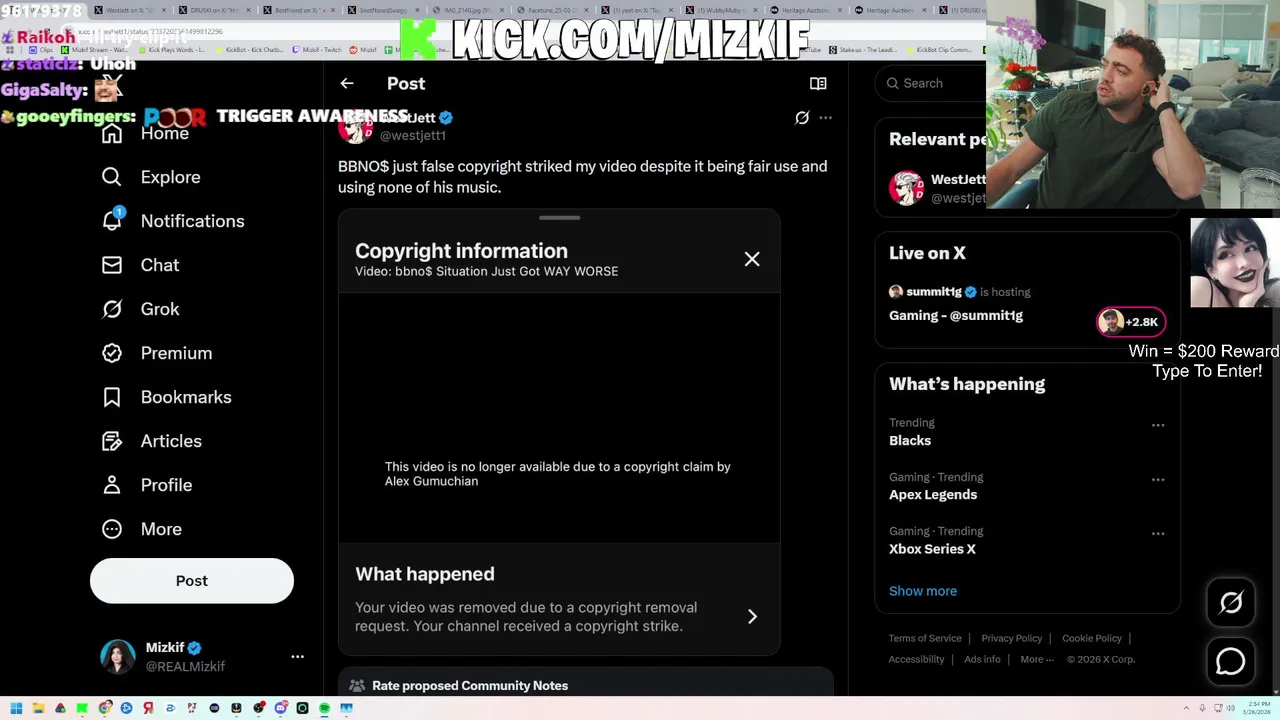The width and height of the screenshot is (1280, 720).
Task: Open reader view icon in Post header
Action: [818, 84]
